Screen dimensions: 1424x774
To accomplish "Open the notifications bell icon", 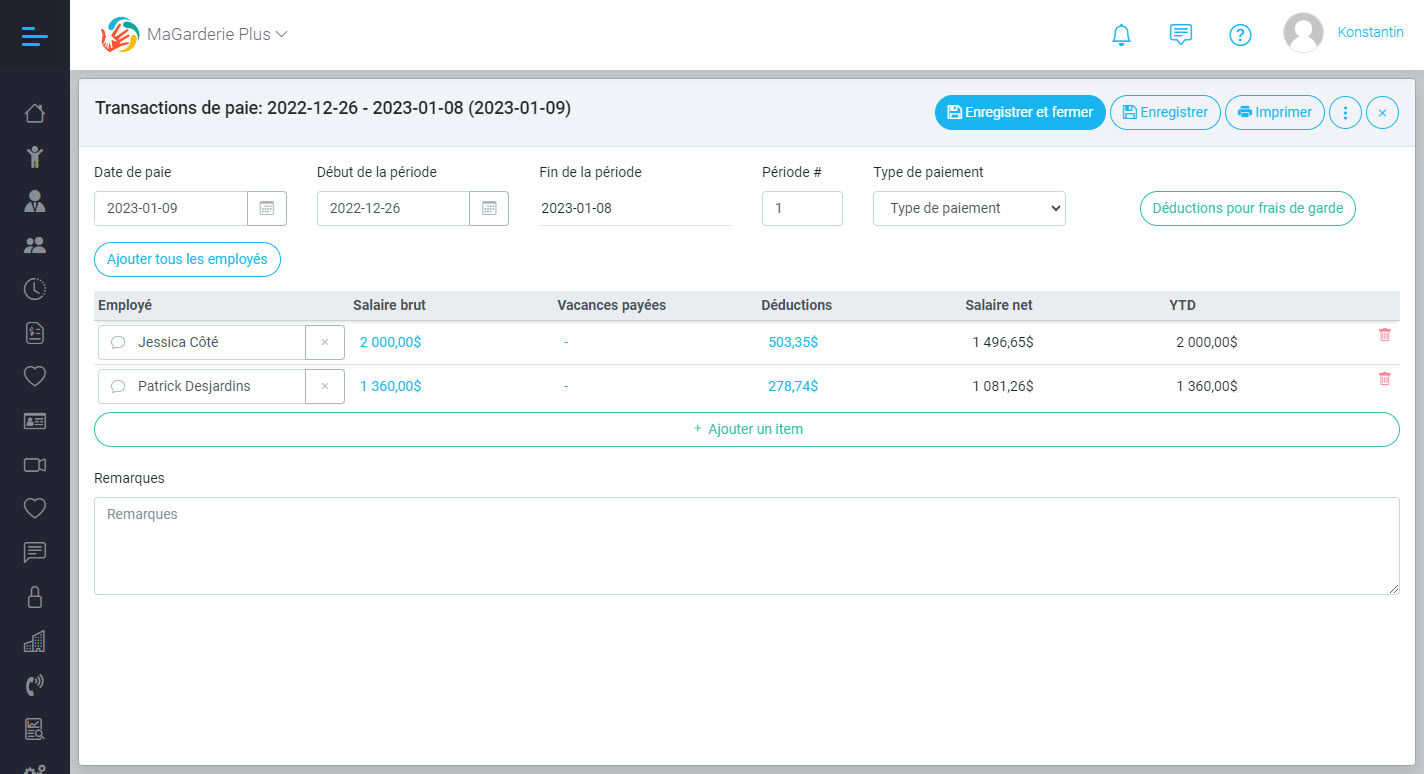I will point(1121,34).
